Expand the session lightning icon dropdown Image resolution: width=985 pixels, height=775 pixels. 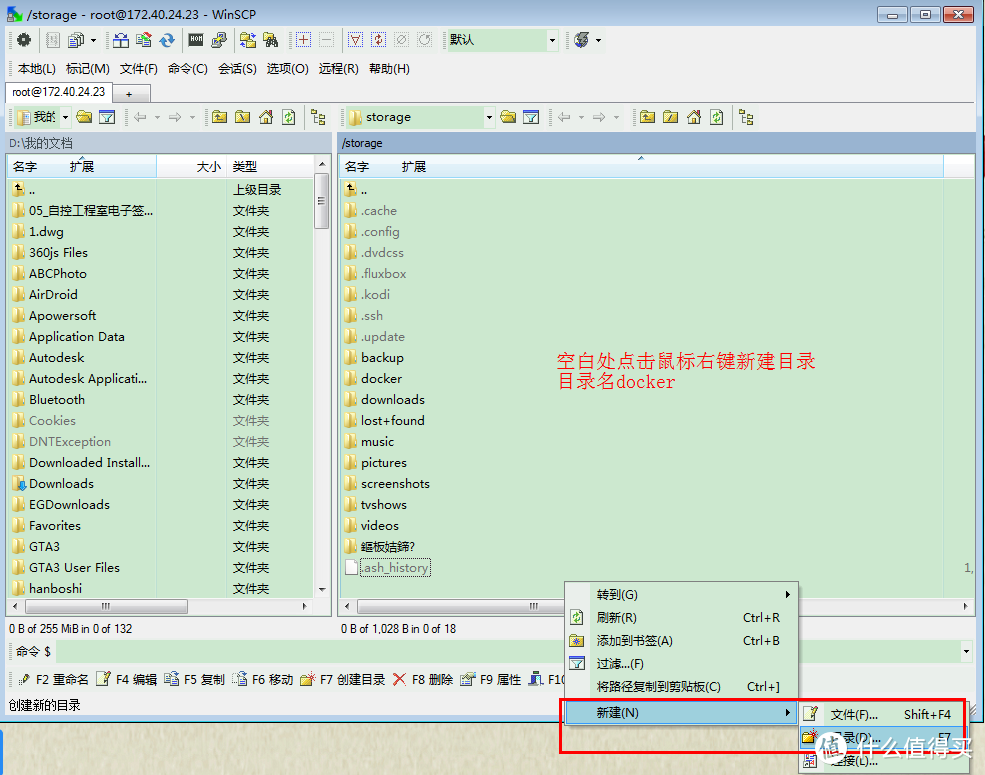coord(598,41)
